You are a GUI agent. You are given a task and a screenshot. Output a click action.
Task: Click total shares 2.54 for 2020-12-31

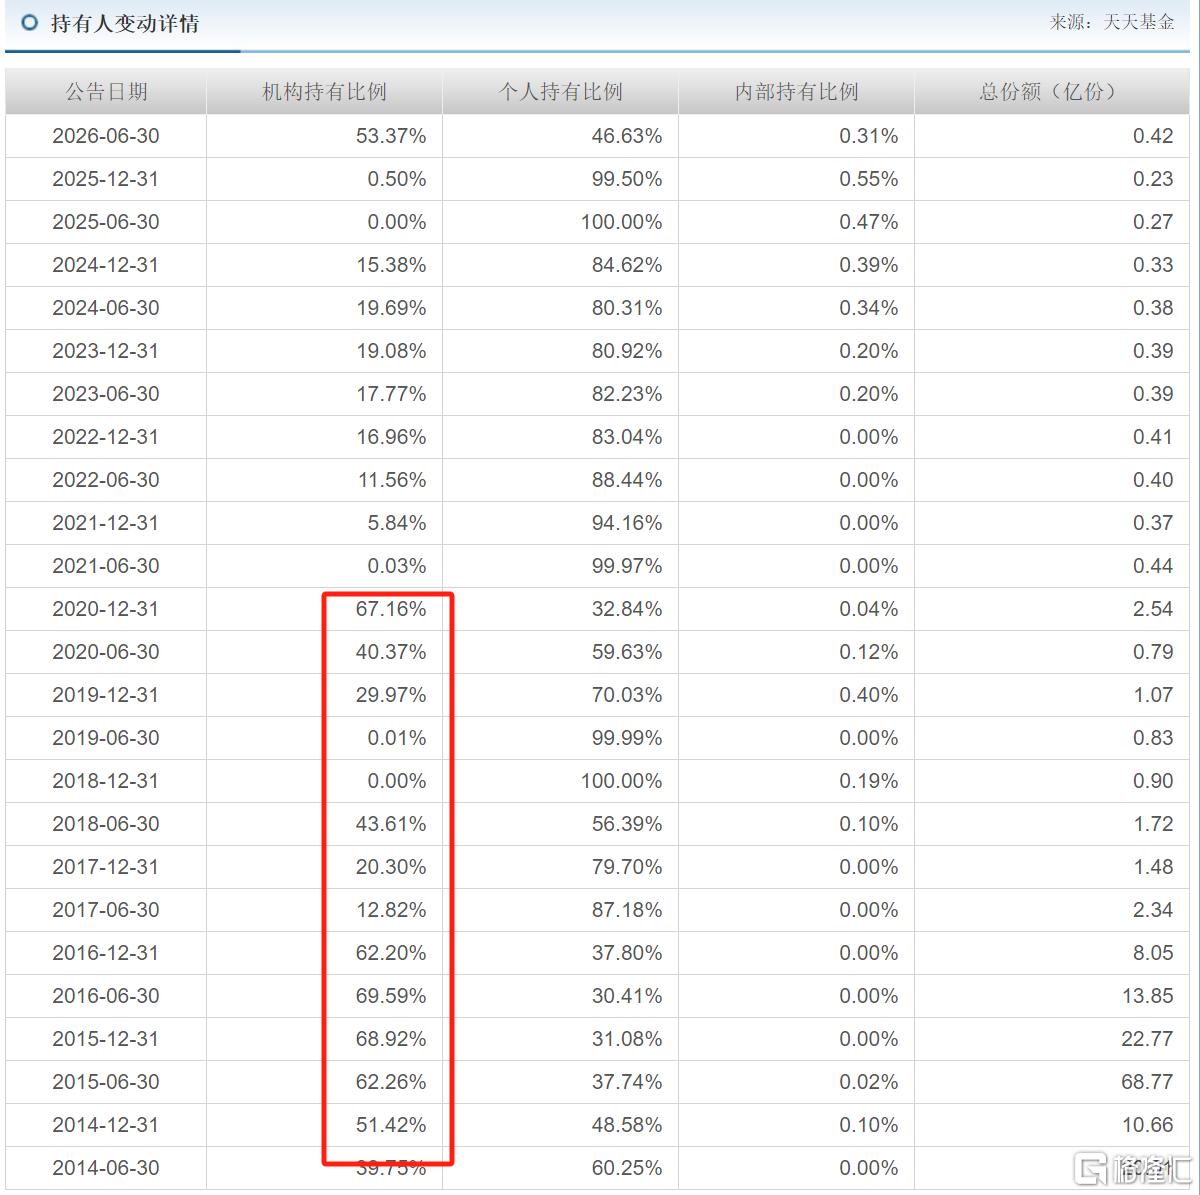tap(1153, 609)
